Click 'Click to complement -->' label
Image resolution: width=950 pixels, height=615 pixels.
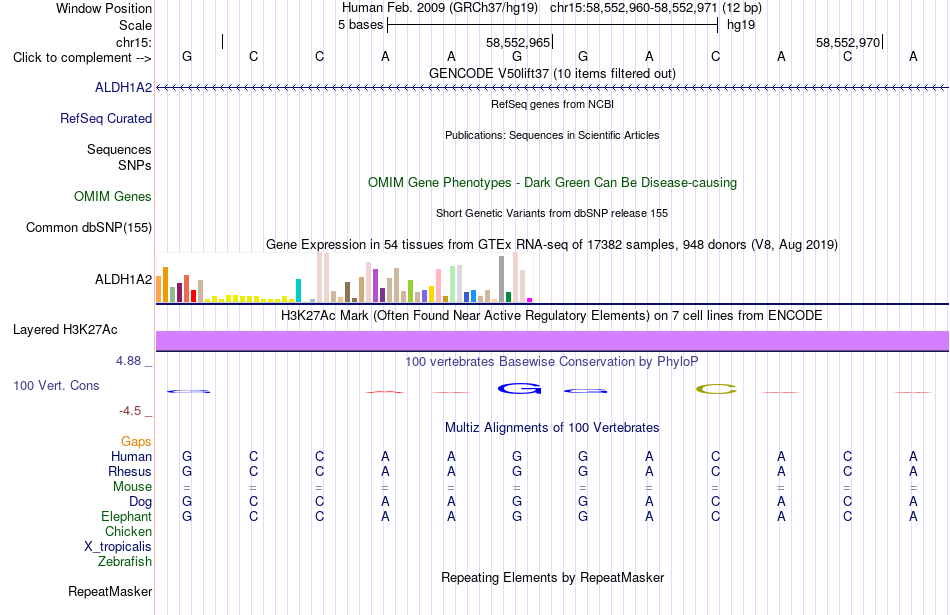(x=82, y=58)
